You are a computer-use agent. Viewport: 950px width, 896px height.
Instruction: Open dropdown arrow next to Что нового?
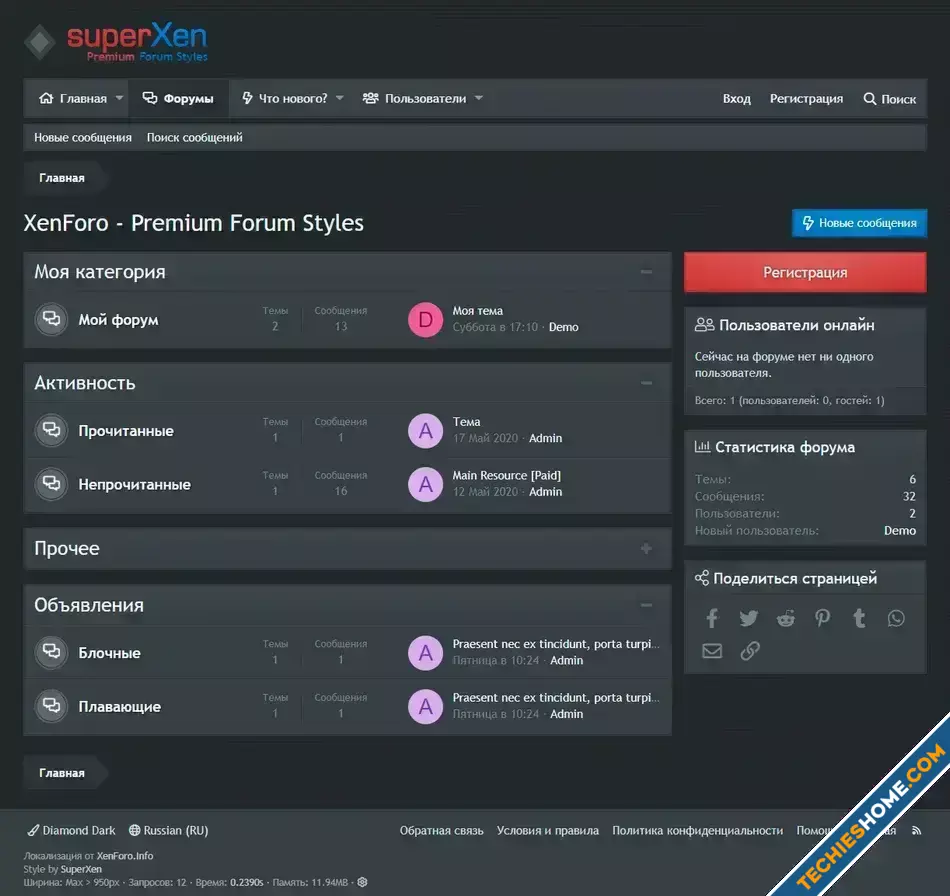339,98
